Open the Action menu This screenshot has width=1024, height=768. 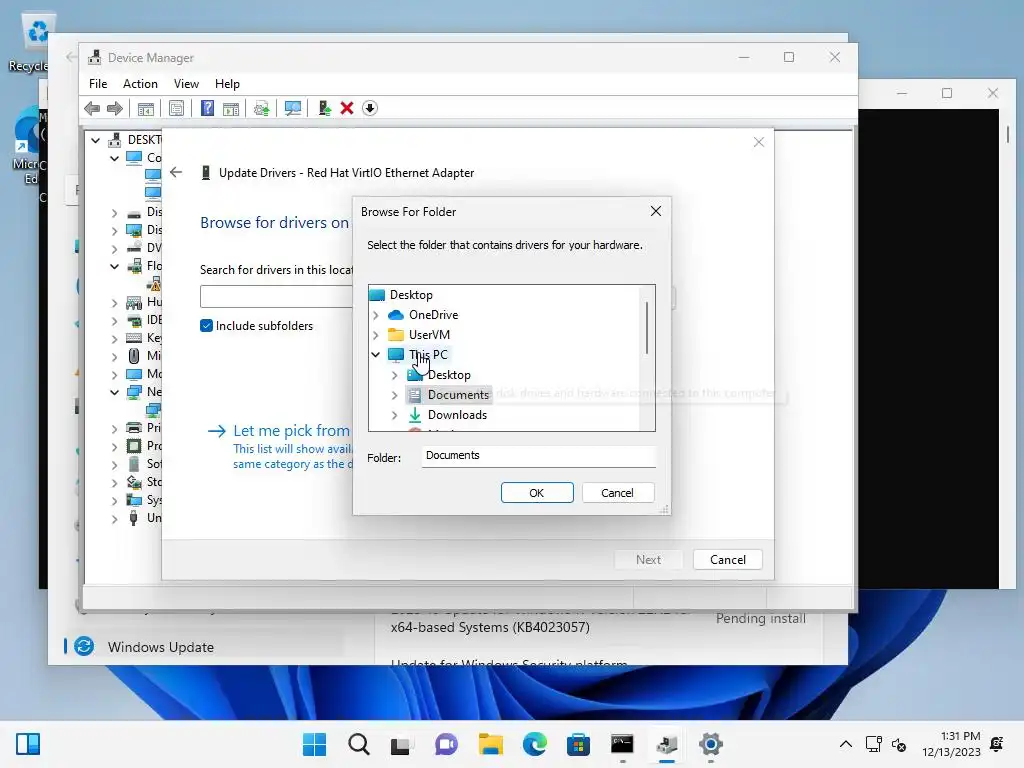coord(140,84)
